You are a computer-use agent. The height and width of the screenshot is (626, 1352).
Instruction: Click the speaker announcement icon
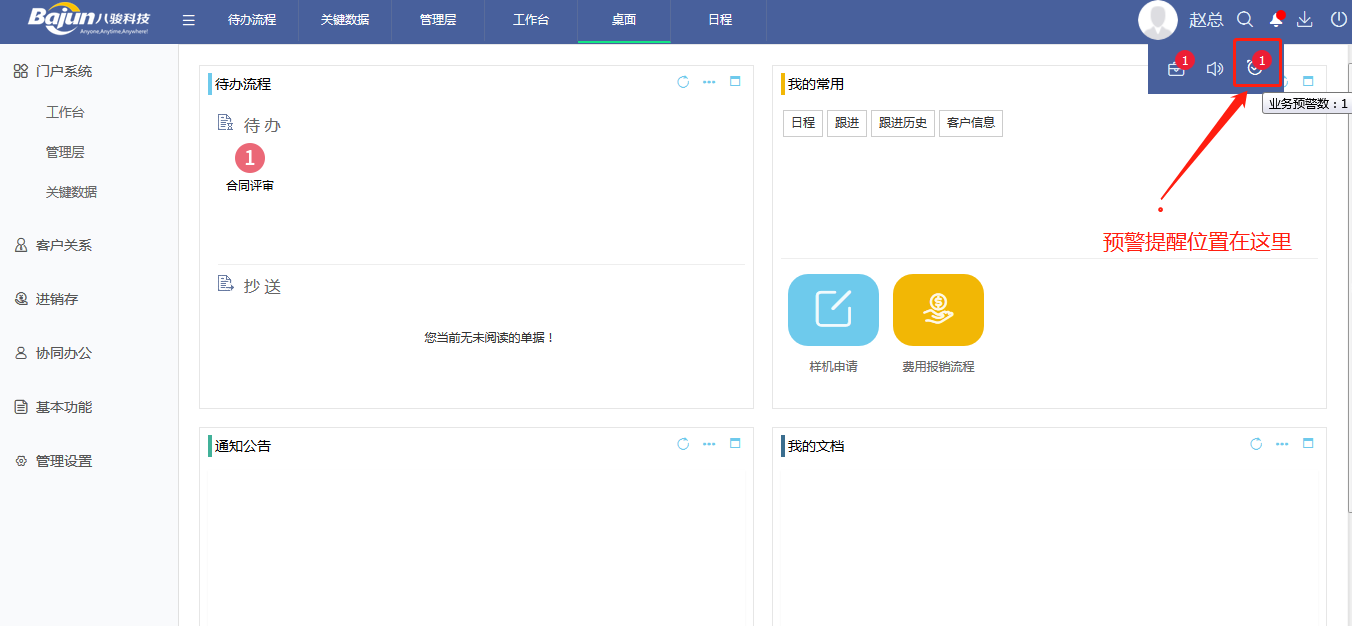pyautogui.click(x=1215, y=68)
